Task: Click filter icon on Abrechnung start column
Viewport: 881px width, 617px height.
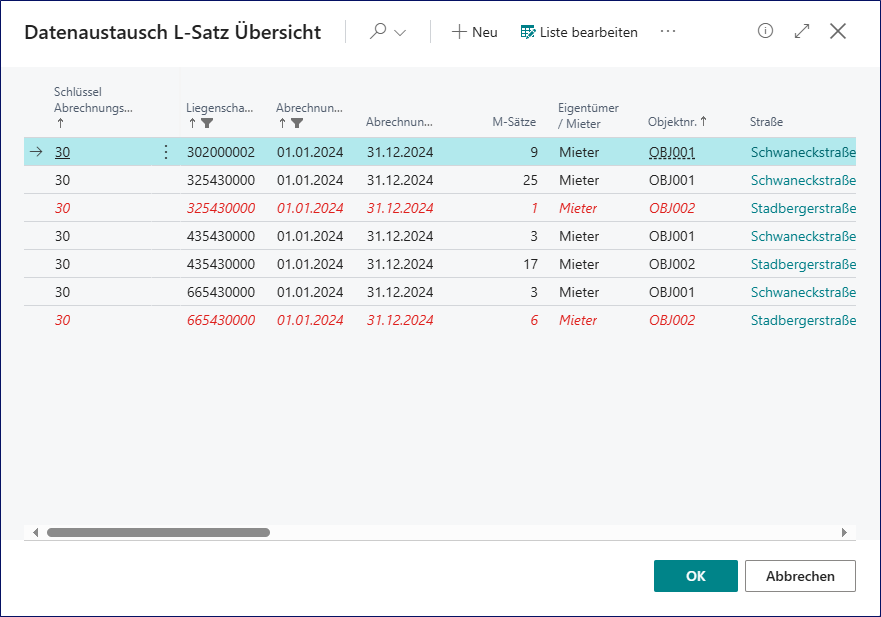Action: tap(297, 123)
